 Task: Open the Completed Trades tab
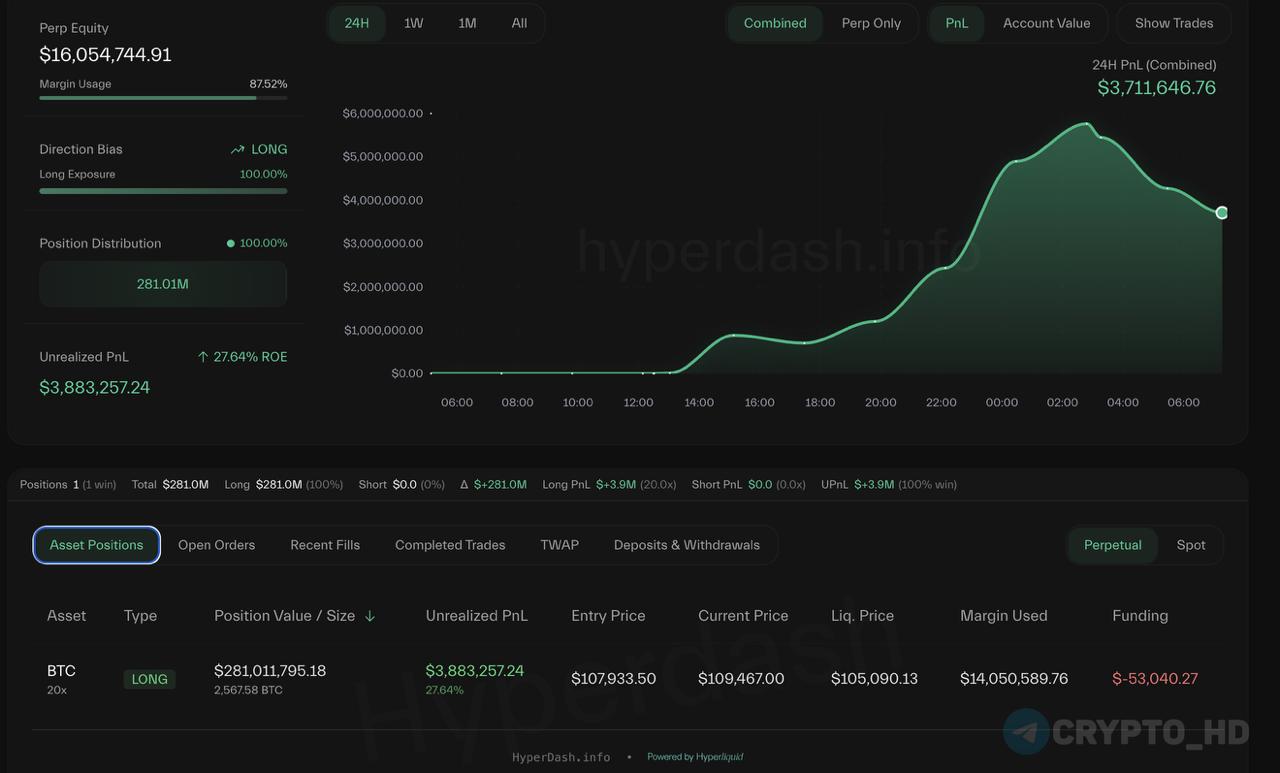[450, 545]
